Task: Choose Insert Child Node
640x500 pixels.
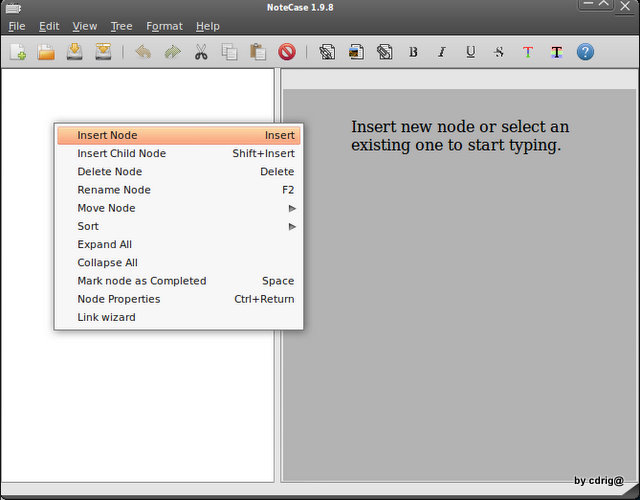Action: tap(179, 153)
